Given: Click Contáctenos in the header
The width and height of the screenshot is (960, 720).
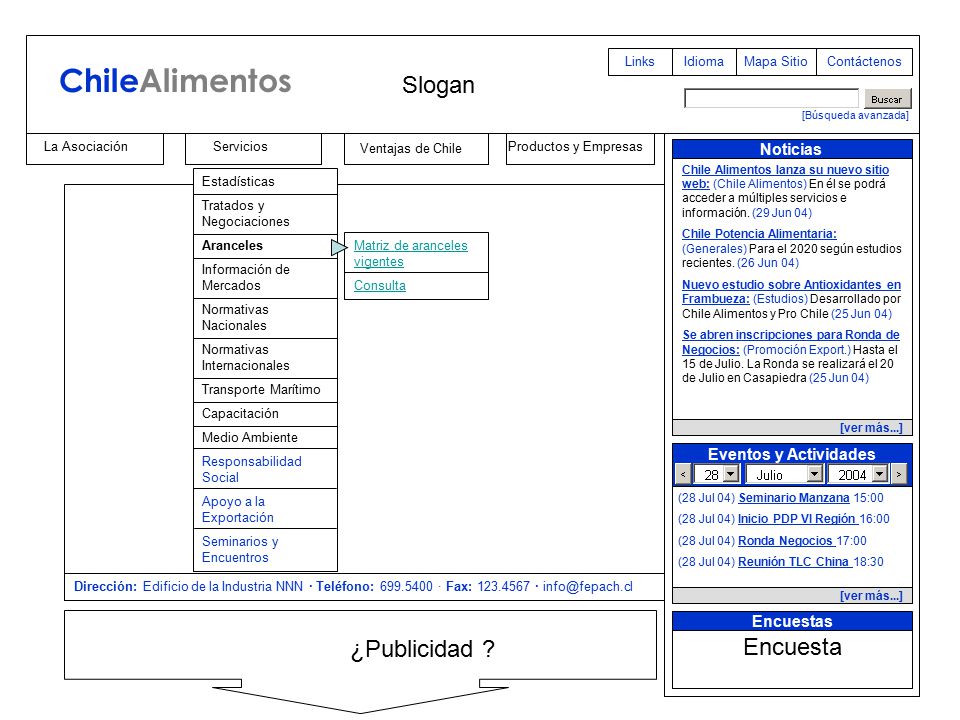Looking at the screenshot, I should pos(864,62).
